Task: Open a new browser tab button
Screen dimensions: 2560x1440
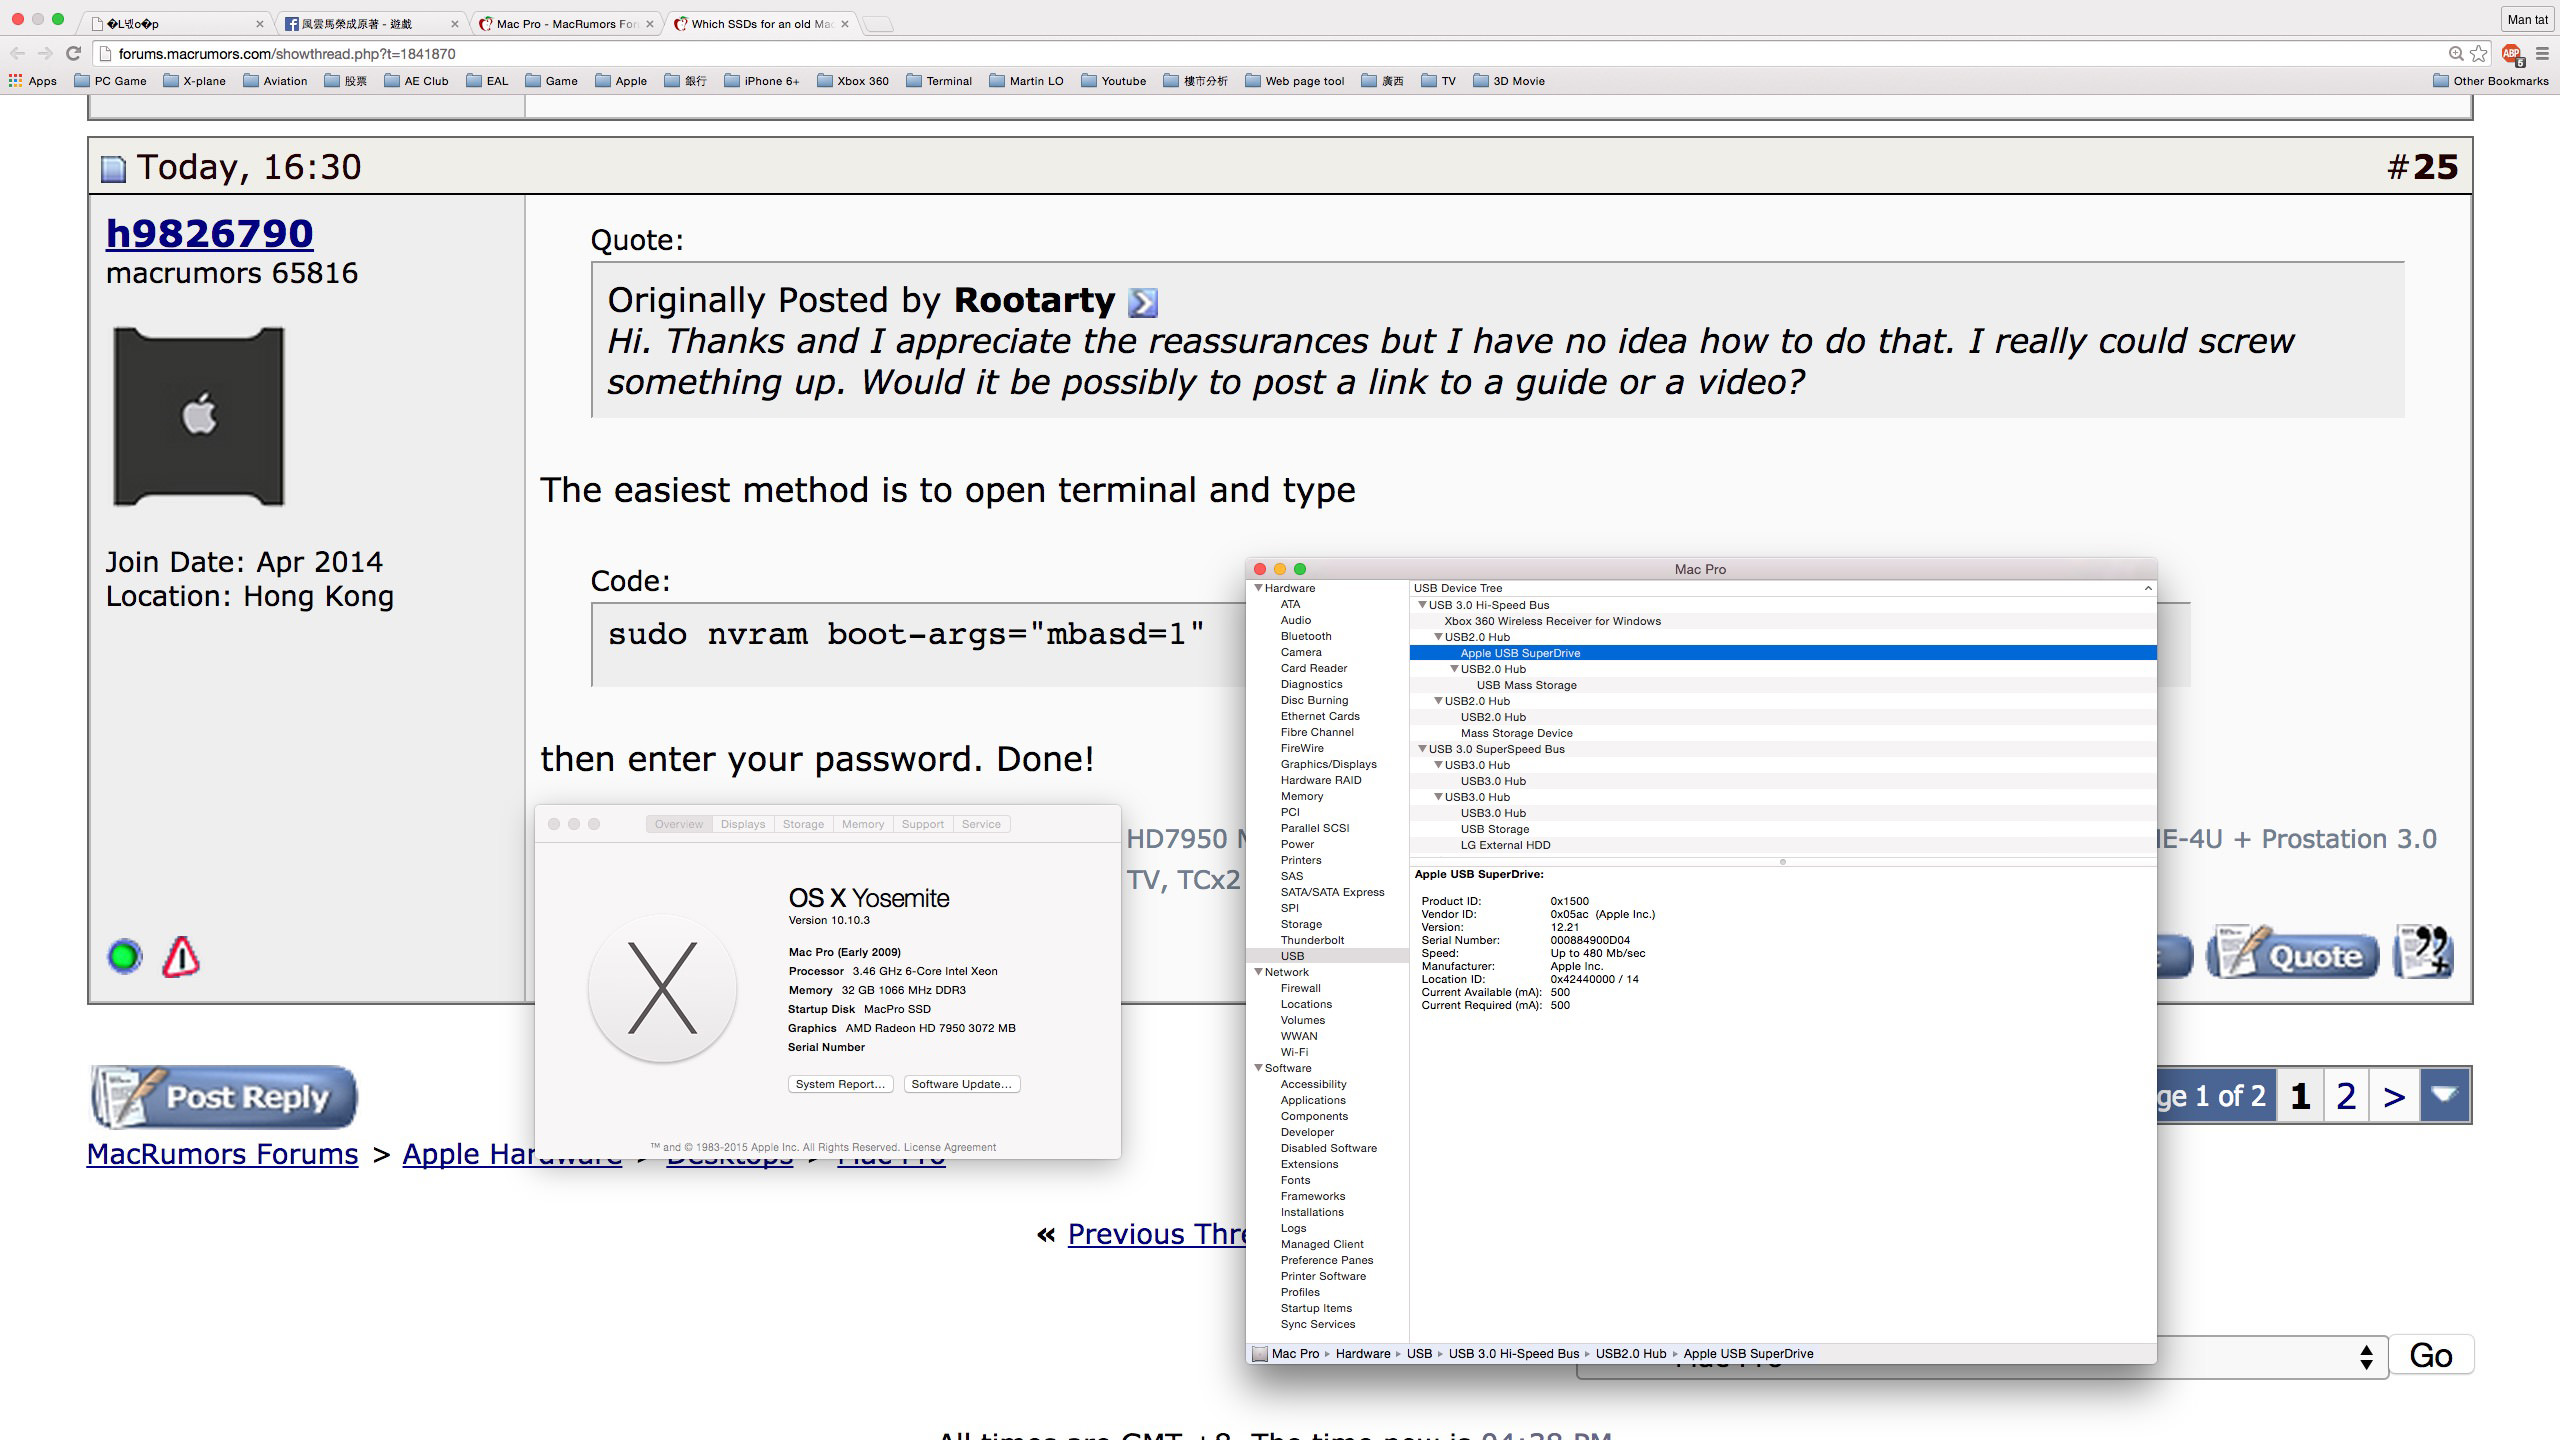Action: (x=877, y=24)
